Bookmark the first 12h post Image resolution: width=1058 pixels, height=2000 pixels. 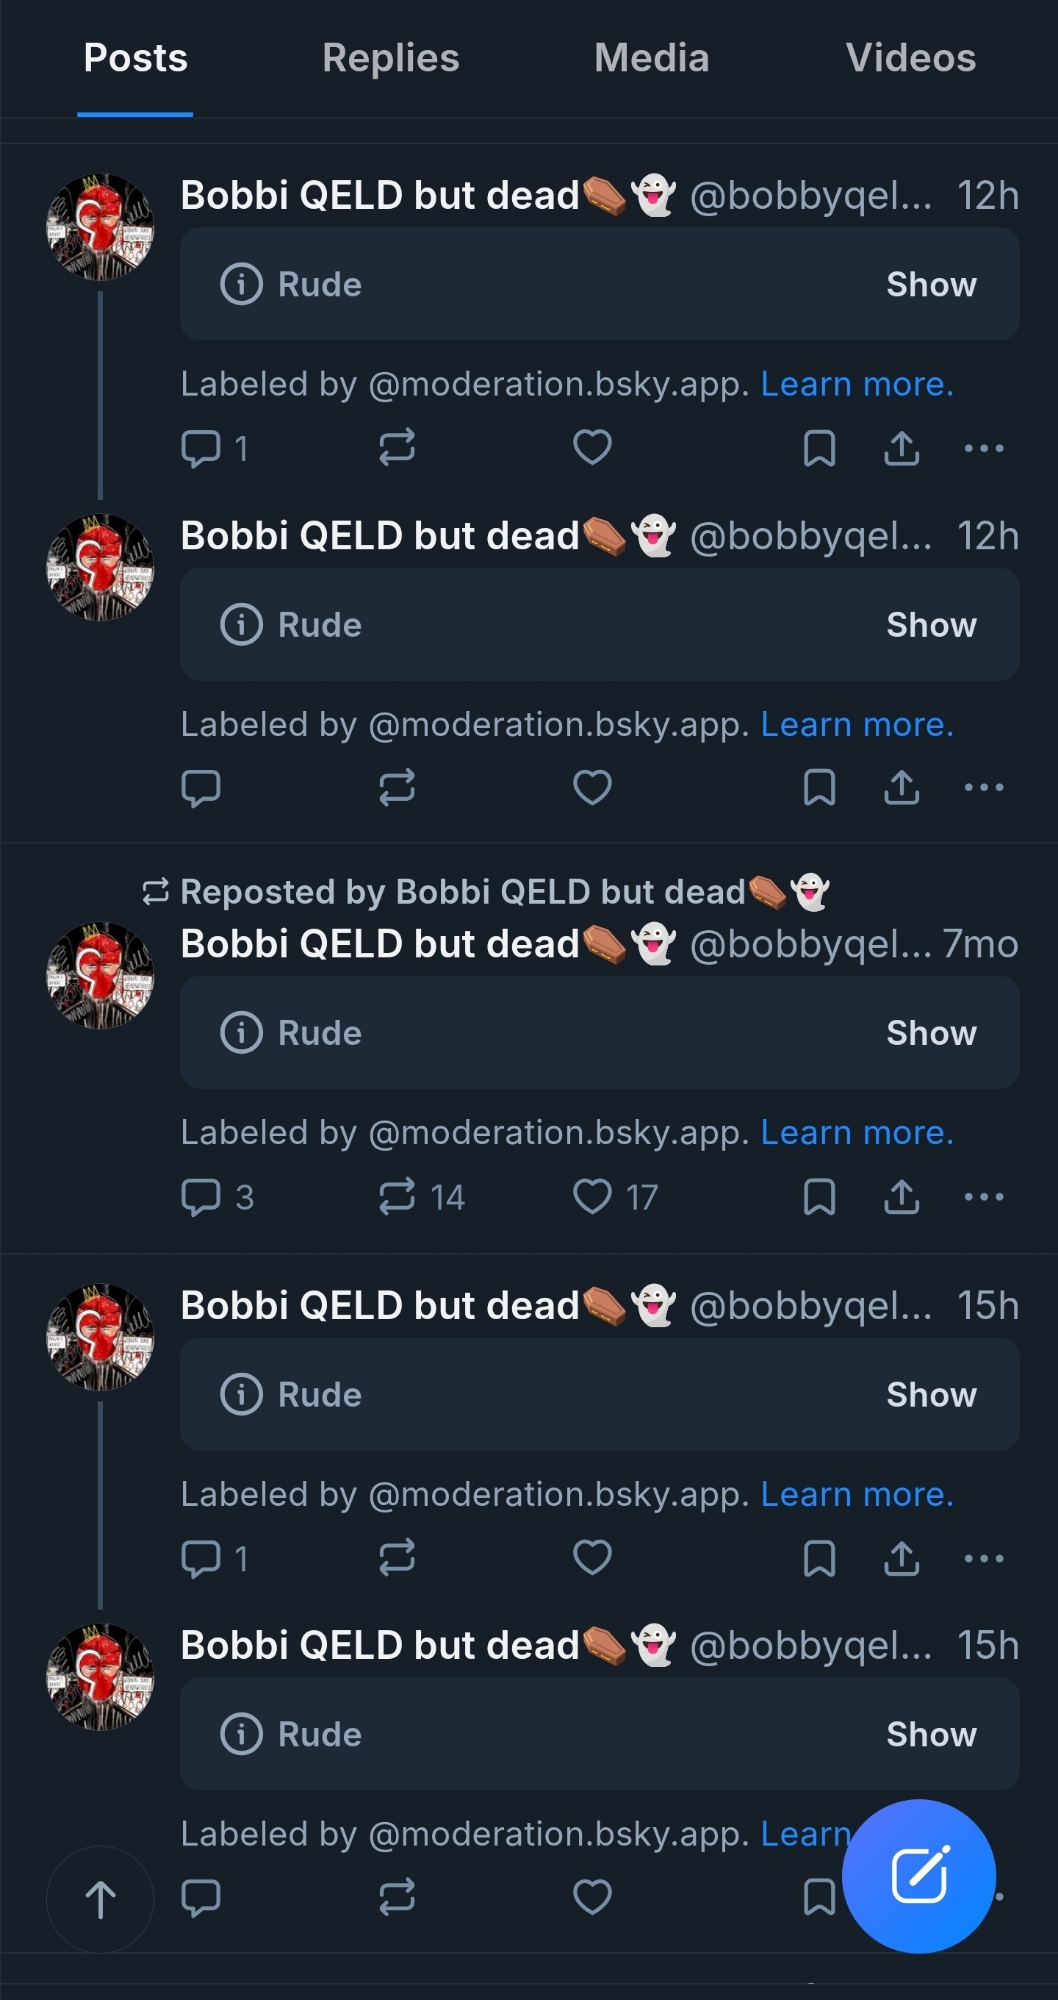(x=819, y=448)
